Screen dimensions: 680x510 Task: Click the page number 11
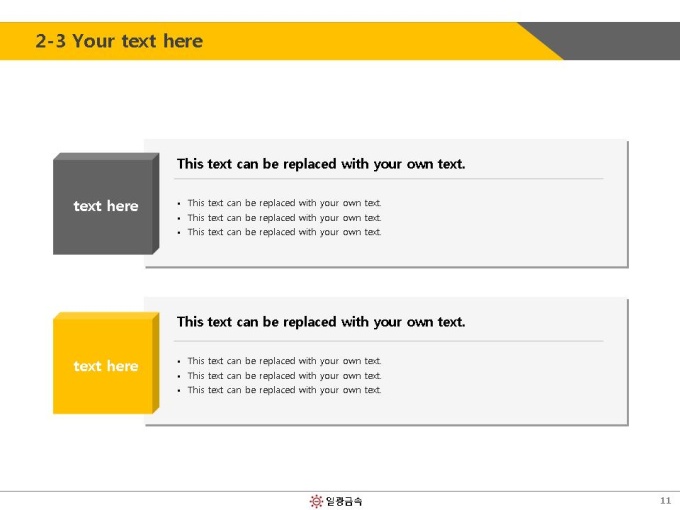pyautogui.click(x=665, y=500)
